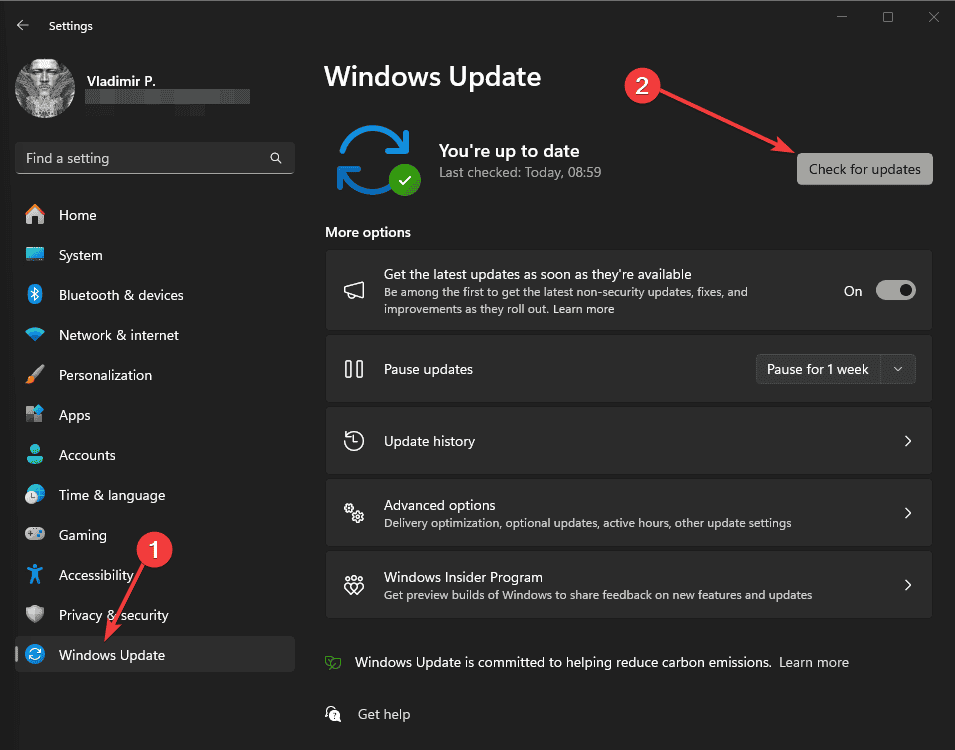Click the Privacy shield icon
This screenshot has width=955, height=750.
click(35, 614)
